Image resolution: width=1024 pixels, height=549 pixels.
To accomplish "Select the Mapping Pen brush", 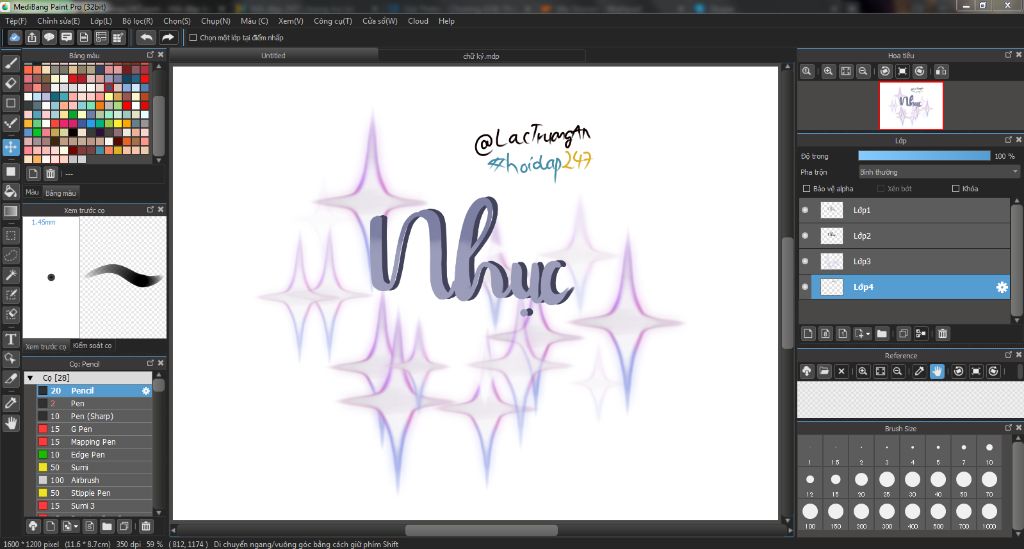I will pos(94,442).
